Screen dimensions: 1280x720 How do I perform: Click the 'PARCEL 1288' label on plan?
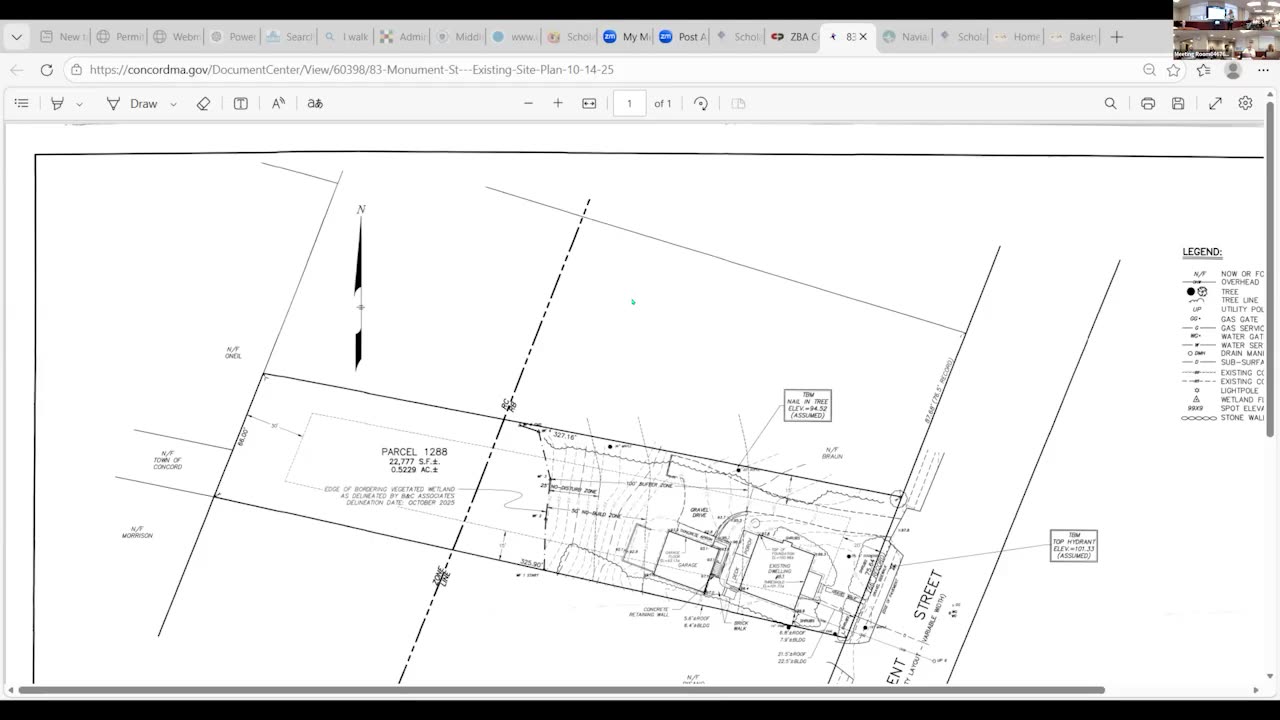coord(414,452)
